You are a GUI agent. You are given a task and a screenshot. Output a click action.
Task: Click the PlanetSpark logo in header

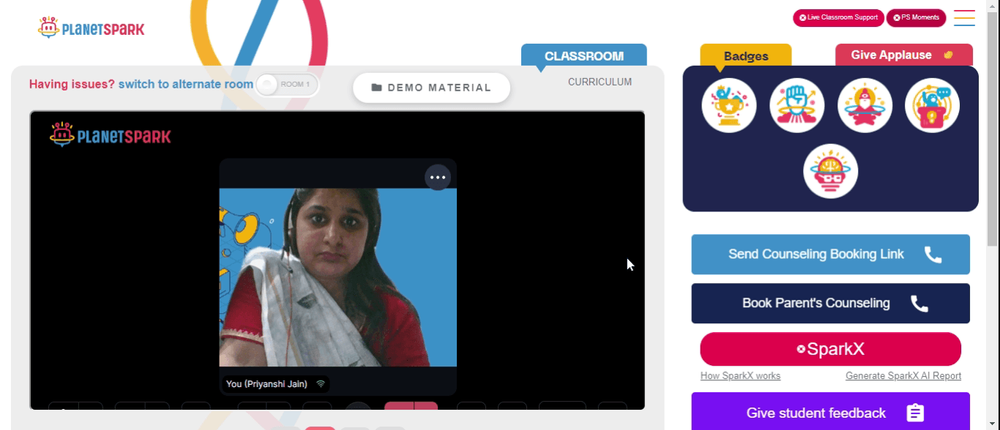pyautogui.click(x=91, y=28)
